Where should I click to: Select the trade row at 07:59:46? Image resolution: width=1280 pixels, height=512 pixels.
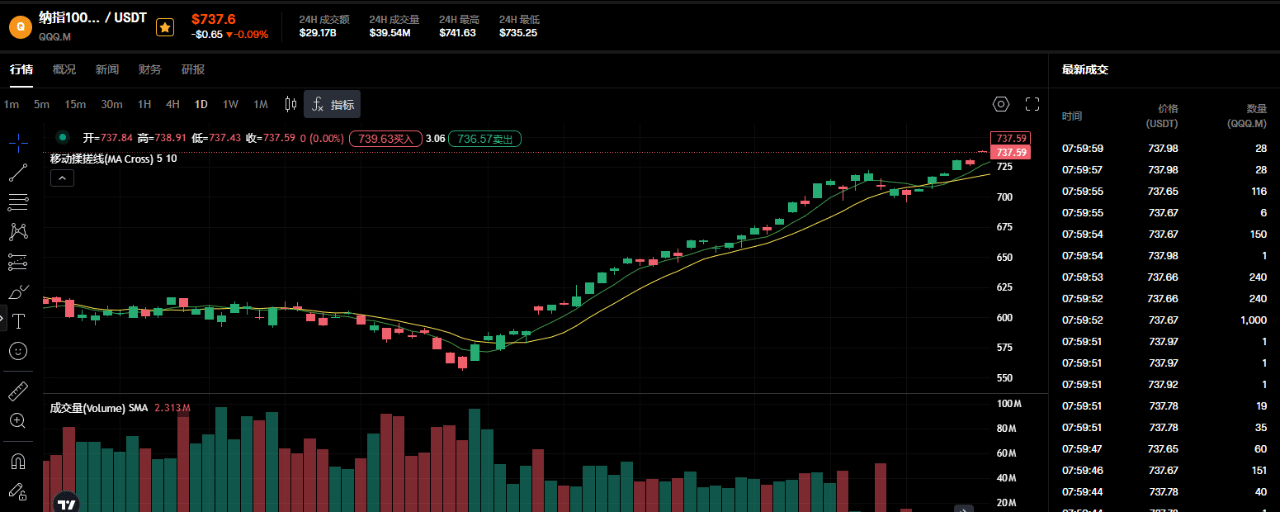pyautogui.click(x=1164, y=470)
